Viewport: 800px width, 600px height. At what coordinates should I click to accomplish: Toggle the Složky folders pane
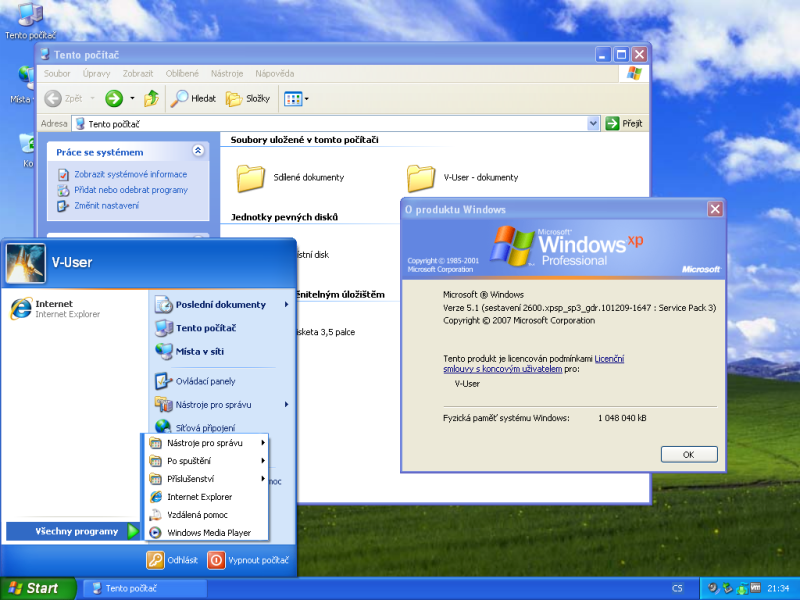click(x=247, y=98)
